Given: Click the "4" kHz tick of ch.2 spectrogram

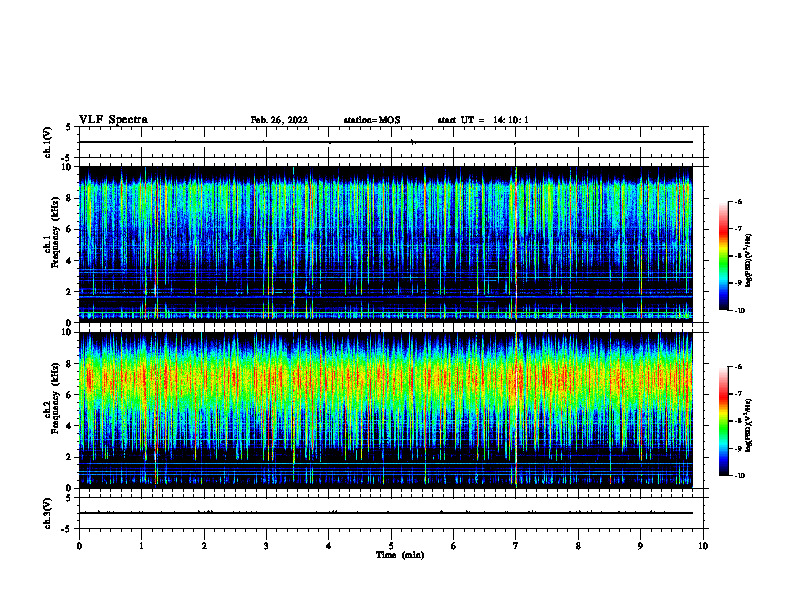Looking at the screenshot, I should tap(70, 426).
